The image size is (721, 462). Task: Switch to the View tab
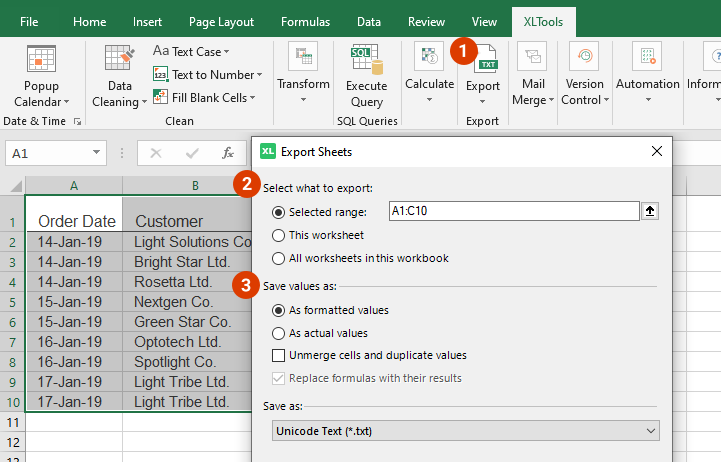pyautogui.click(x=484, y=22)
